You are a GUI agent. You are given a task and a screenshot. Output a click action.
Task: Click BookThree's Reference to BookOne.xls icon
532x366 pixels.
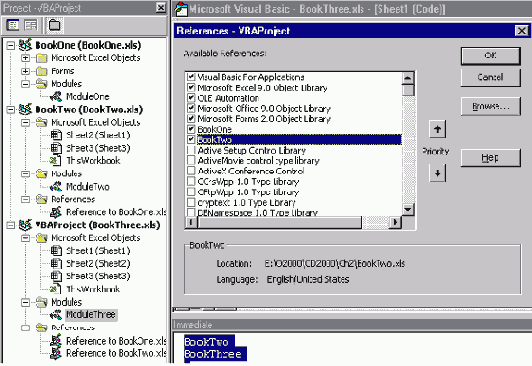point(56,341)
